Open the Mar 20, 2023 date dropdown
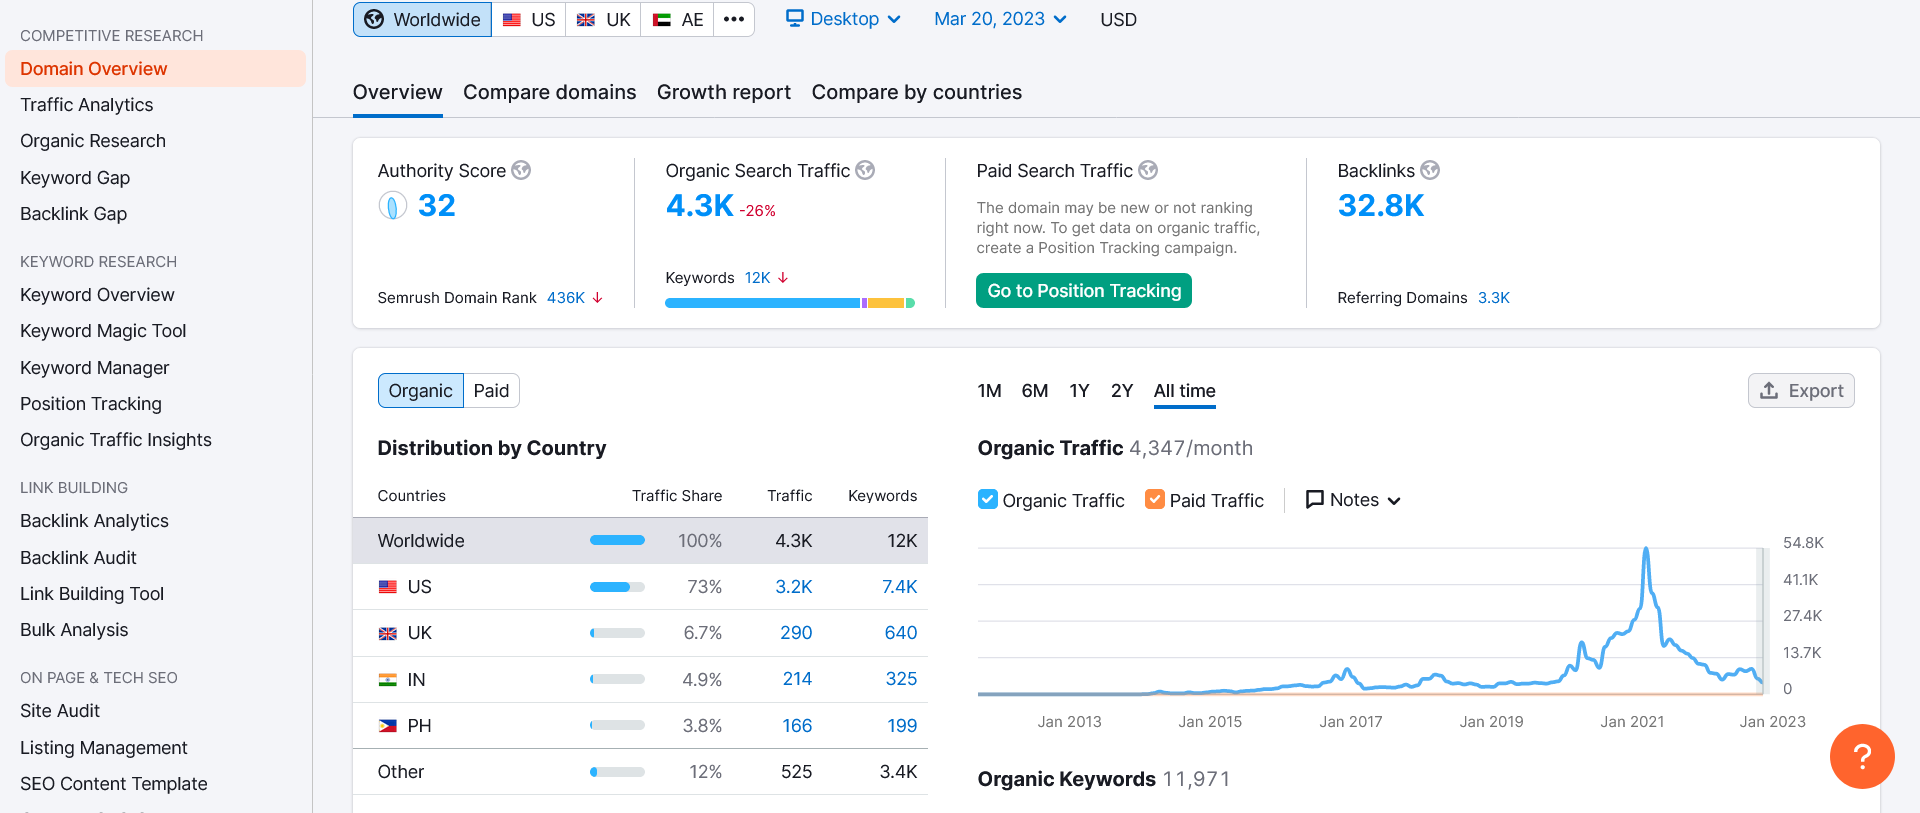 [x=1000, y=19]
